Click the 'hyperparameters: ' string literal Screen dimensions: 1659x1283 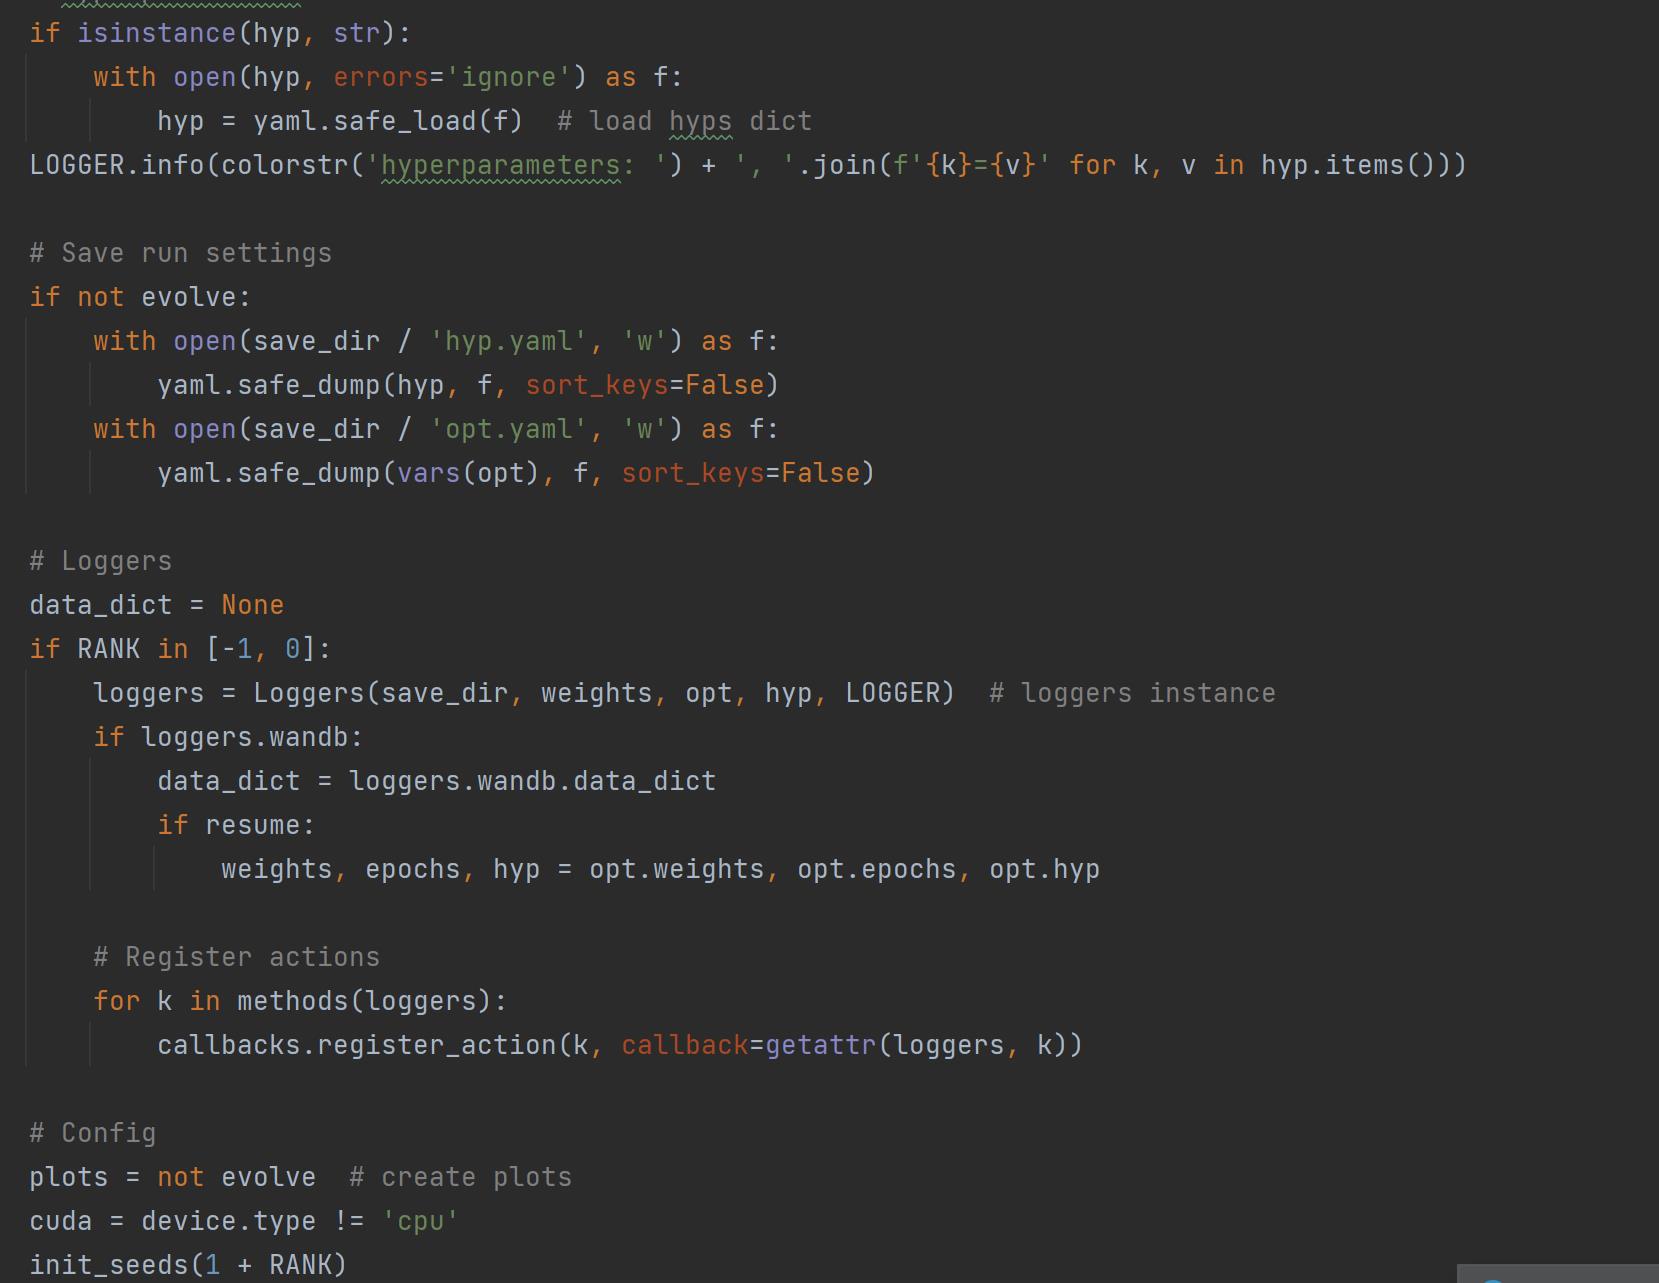516,165
